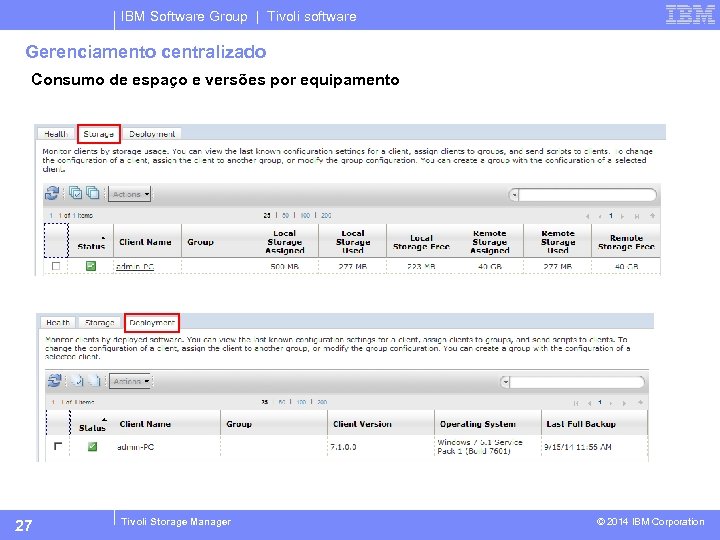The height and width of the screenshot is (540, 720).
Task: Click select-all icon in Storage panel toolbar
Action: [76, 193]
